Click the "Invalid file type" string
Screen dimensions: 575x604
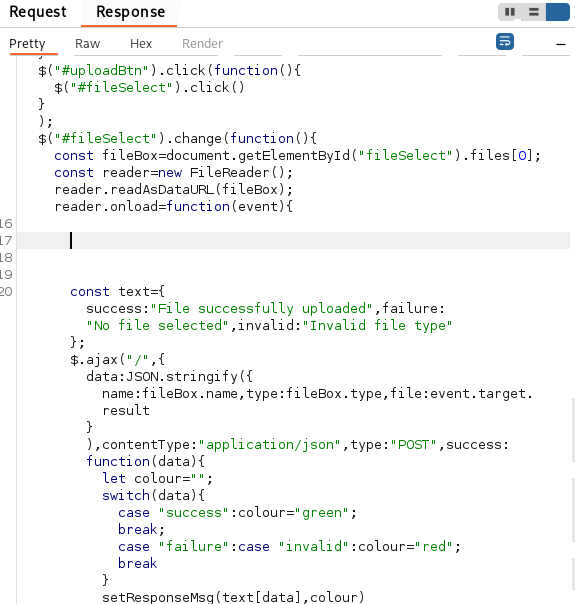[x=377, y=325]
